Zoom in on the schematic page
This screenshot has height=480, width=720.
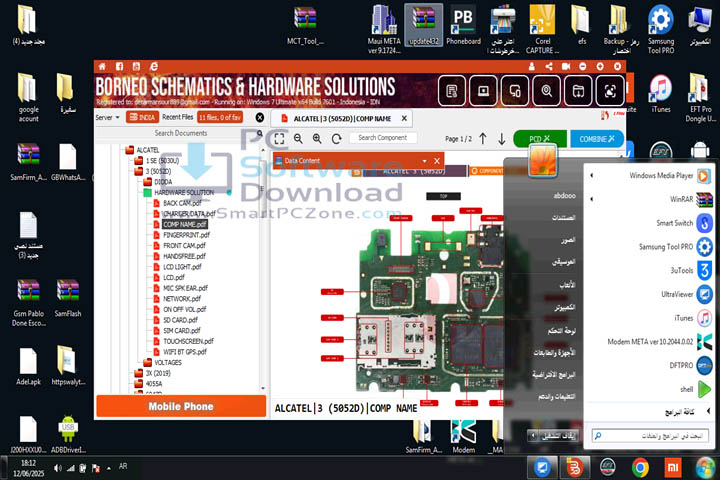click(x=317, y=139)
